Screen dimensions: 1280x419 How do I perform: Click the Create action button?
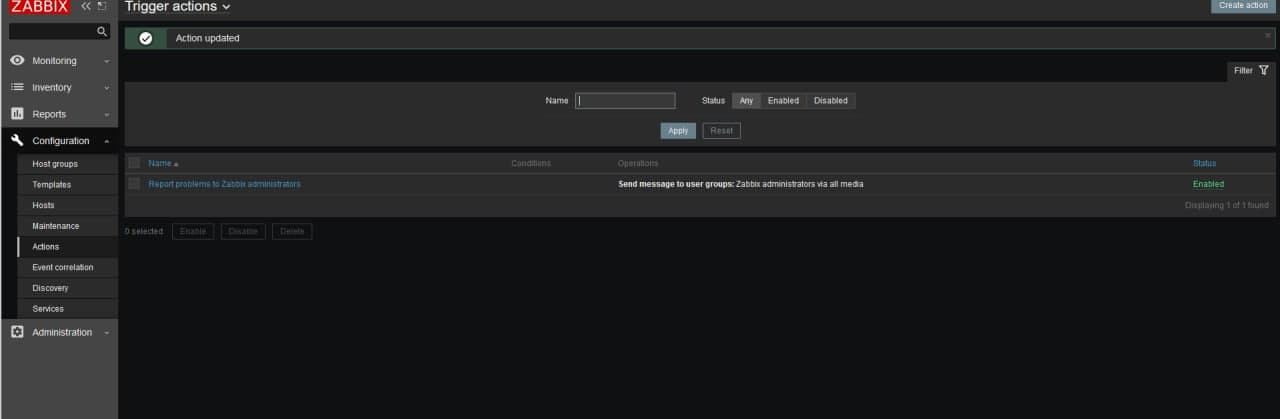coord(1243,6)
